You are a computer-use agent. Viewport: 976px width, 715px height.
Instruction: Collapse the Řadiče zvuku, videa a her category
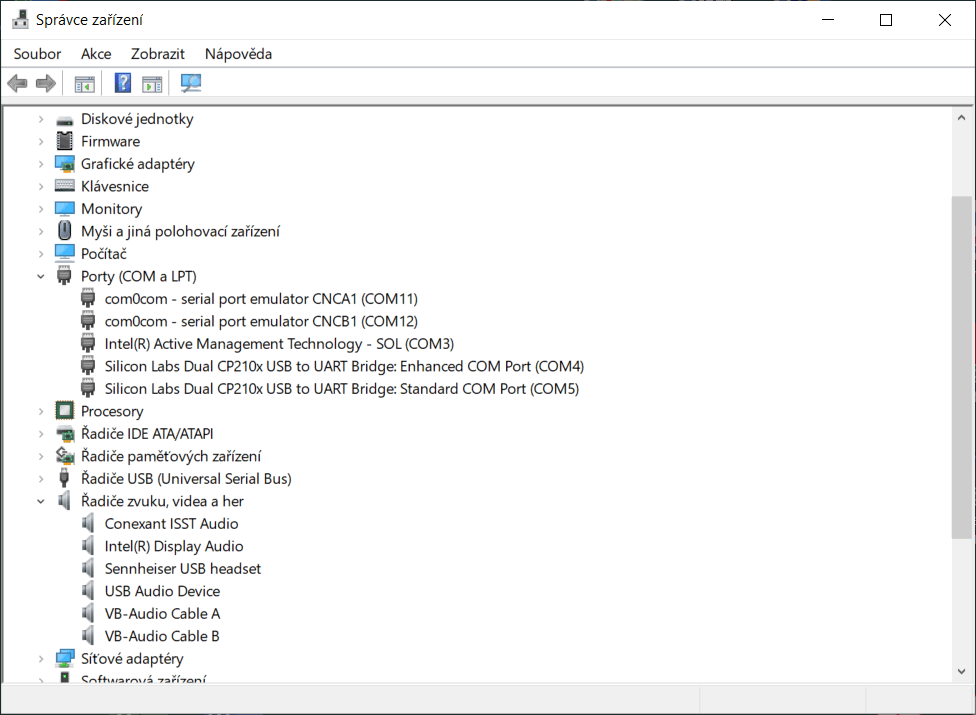click(x=41, y=501)
